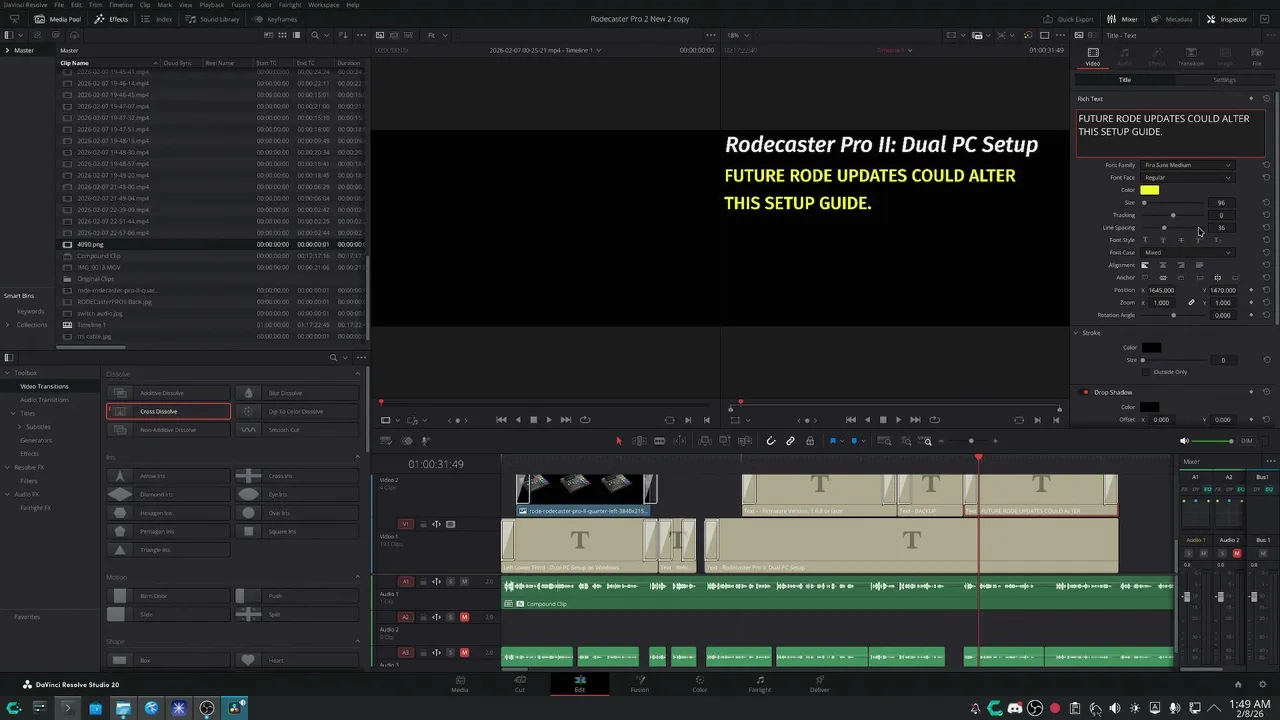Toggle the Media Pool panel button
This screenshot has height=720, width=1280.
tap(57, 19)
